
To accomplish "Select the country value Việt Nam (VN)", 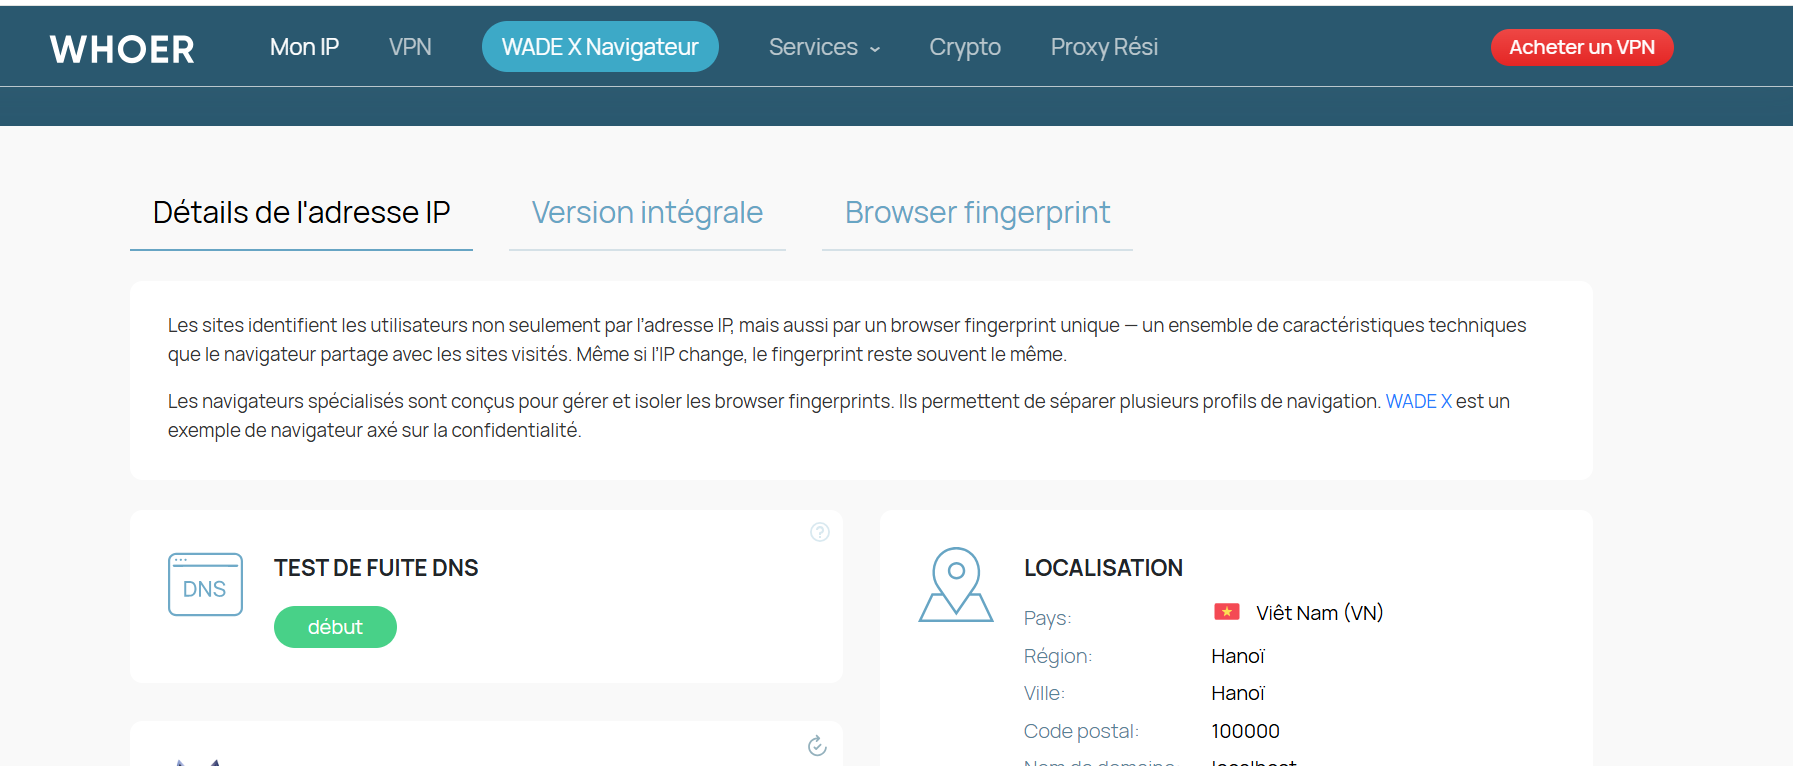I will point(1320,613).
